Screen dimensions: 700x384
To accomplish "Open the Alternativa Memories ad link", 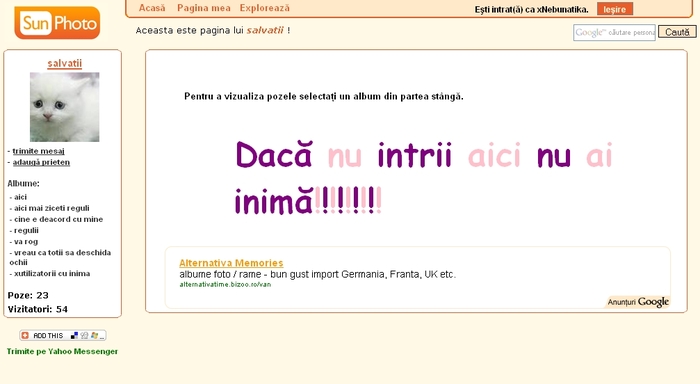I will [231, 263].
